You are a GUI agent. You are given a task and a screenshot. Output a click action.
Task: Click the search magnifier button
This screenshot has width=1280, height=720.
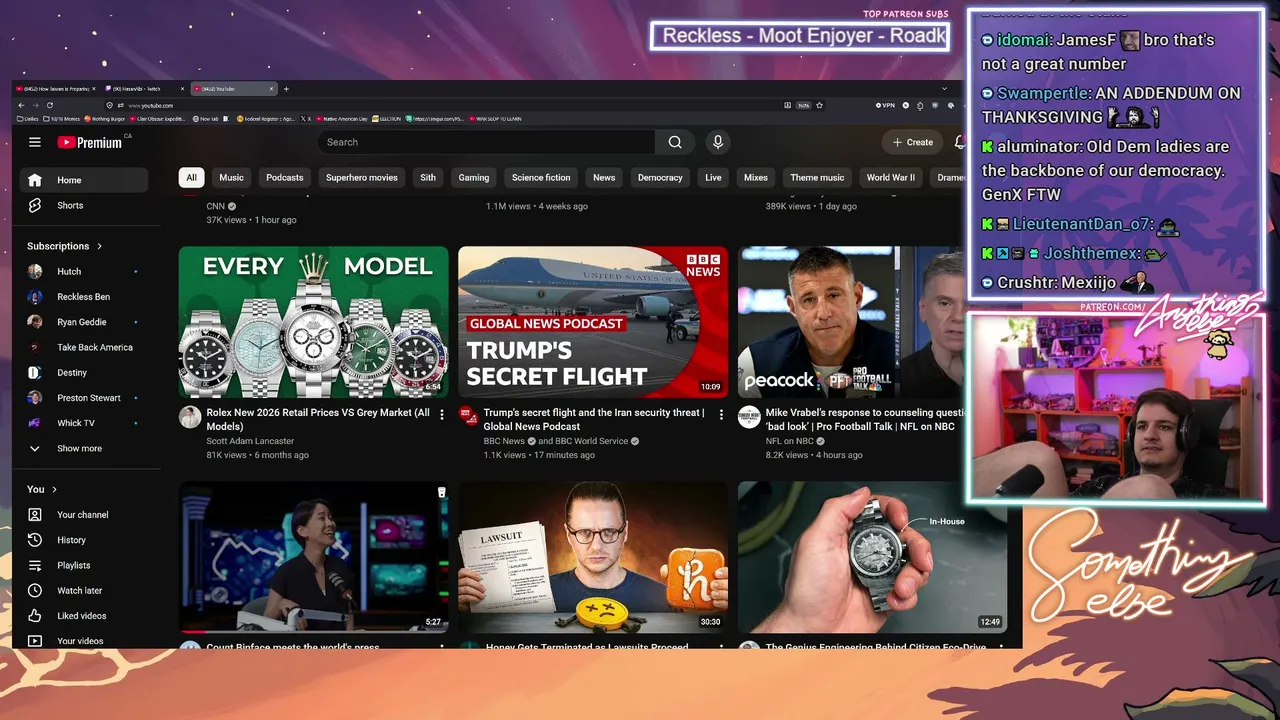click(675, 142)
